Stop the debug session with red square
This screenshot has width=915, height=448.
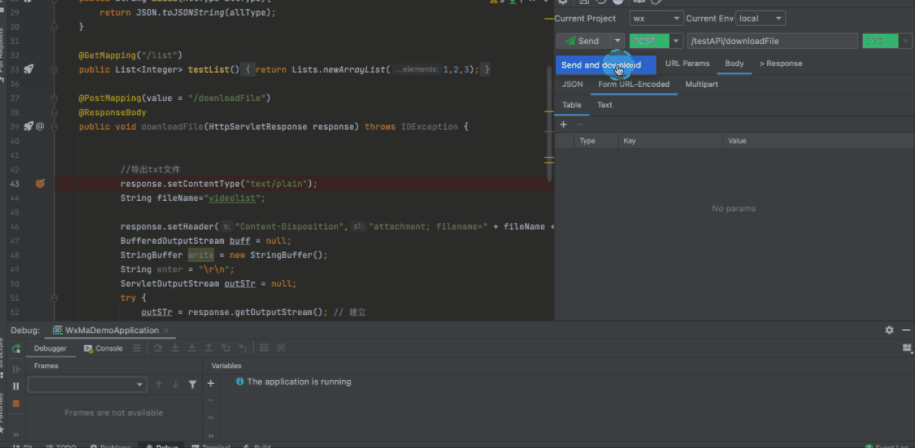[x=15, y=403]
